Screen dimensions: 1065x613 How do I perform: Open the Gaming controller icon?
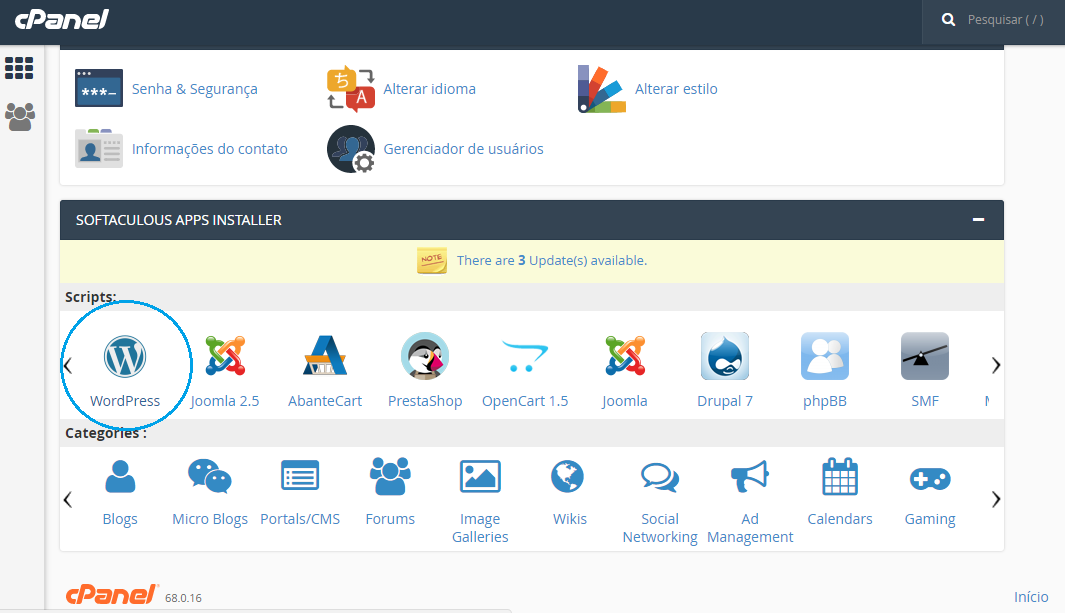[930, 479]
